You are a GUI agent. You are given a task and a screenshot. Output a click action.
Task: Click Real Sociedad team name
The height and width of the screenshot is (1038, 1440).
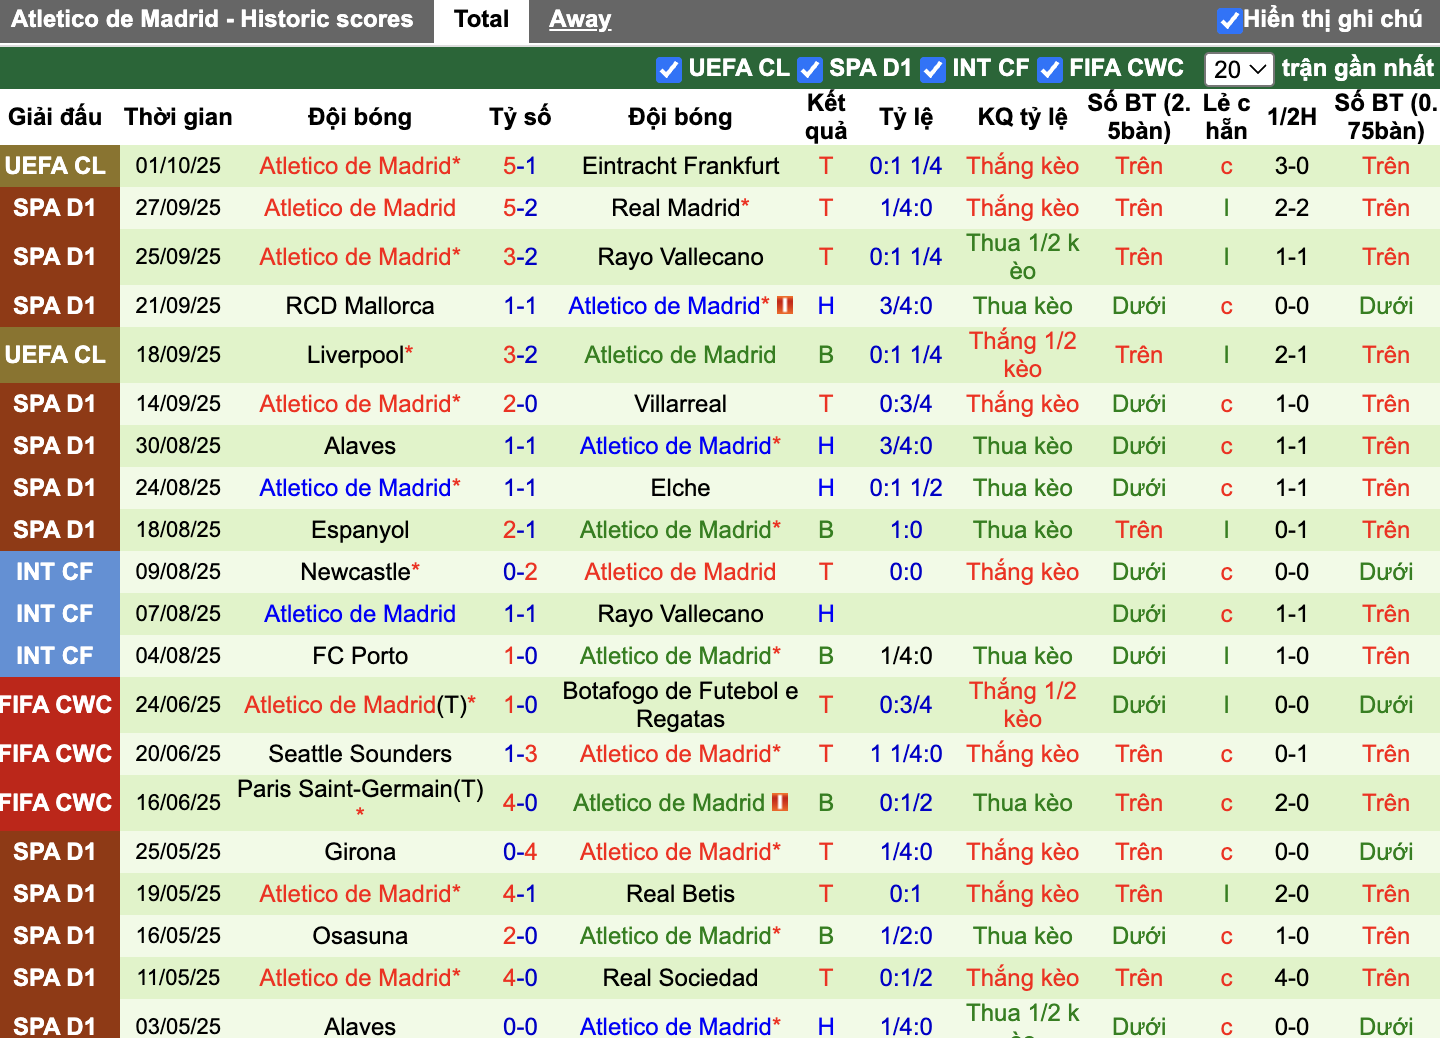tap(680, 978)
